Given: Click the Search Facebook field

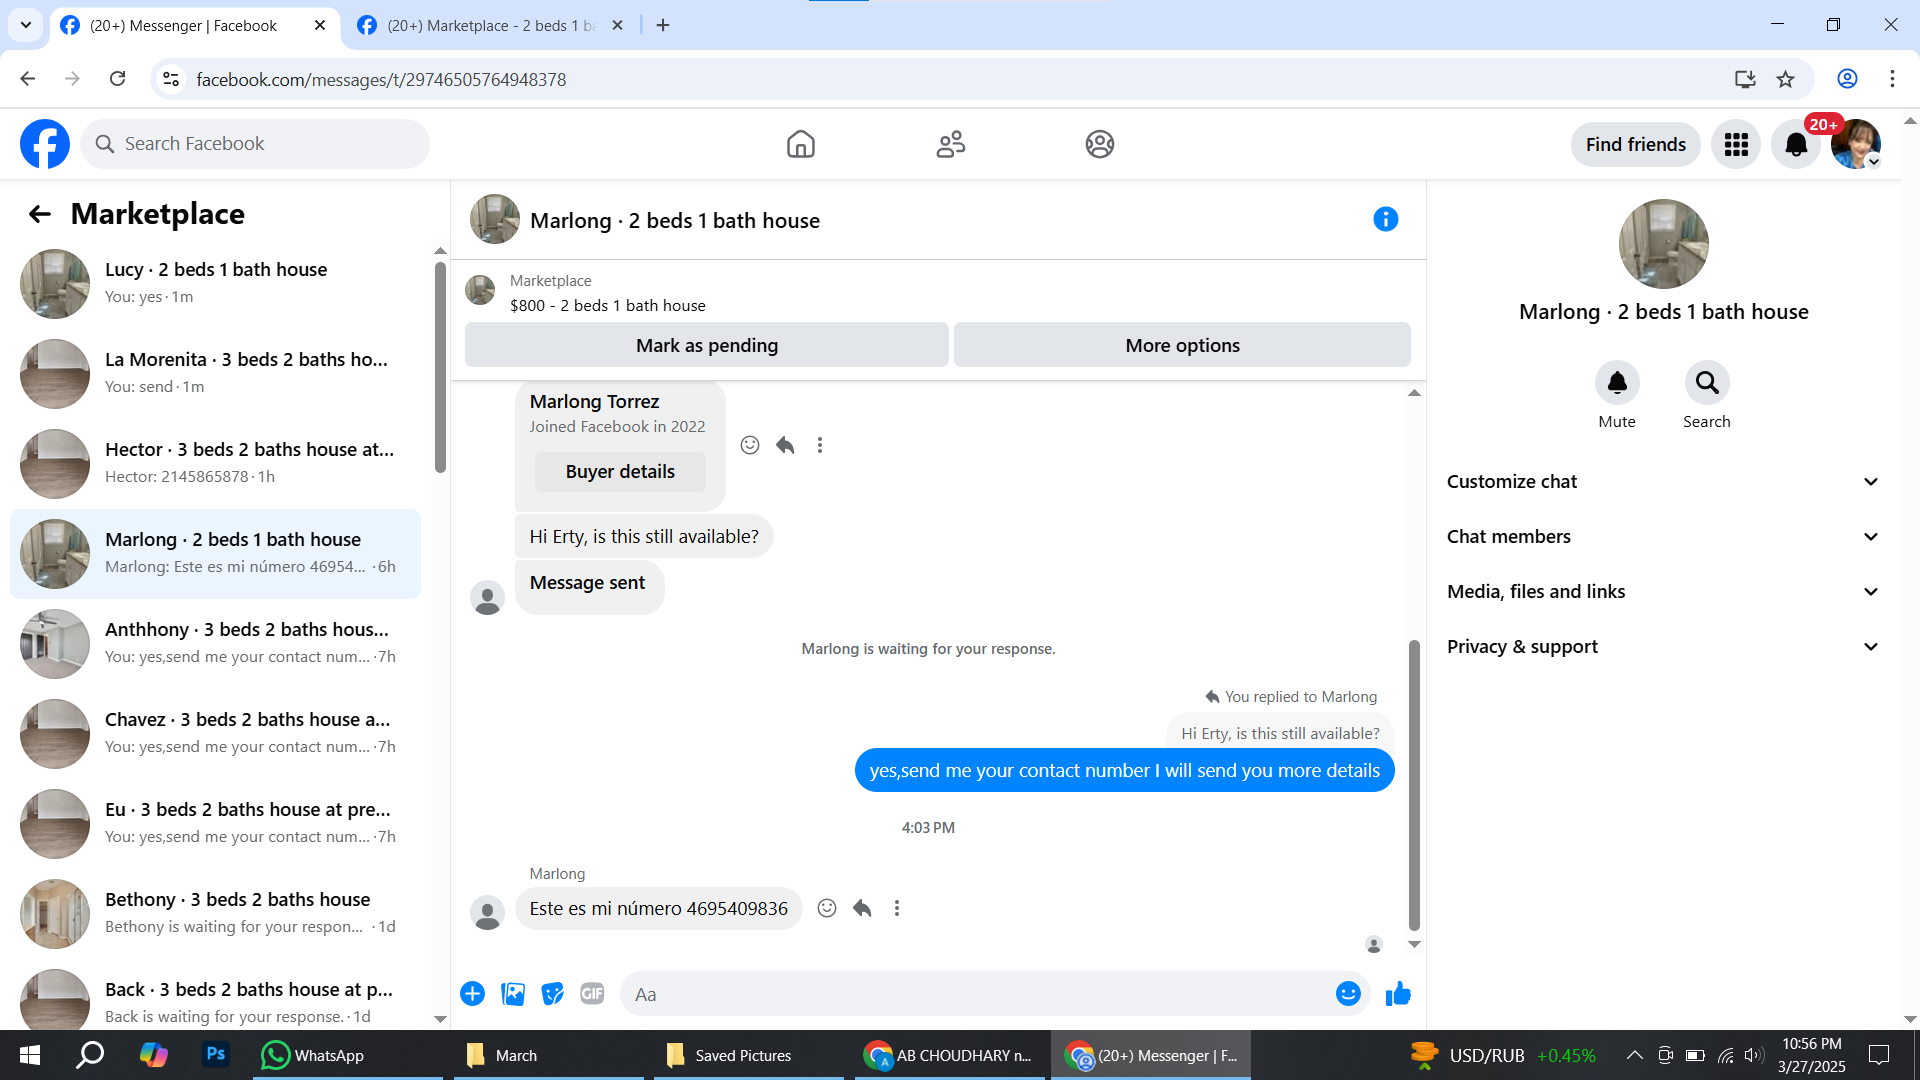Looking at the screenshot, I should pos(255,144).
